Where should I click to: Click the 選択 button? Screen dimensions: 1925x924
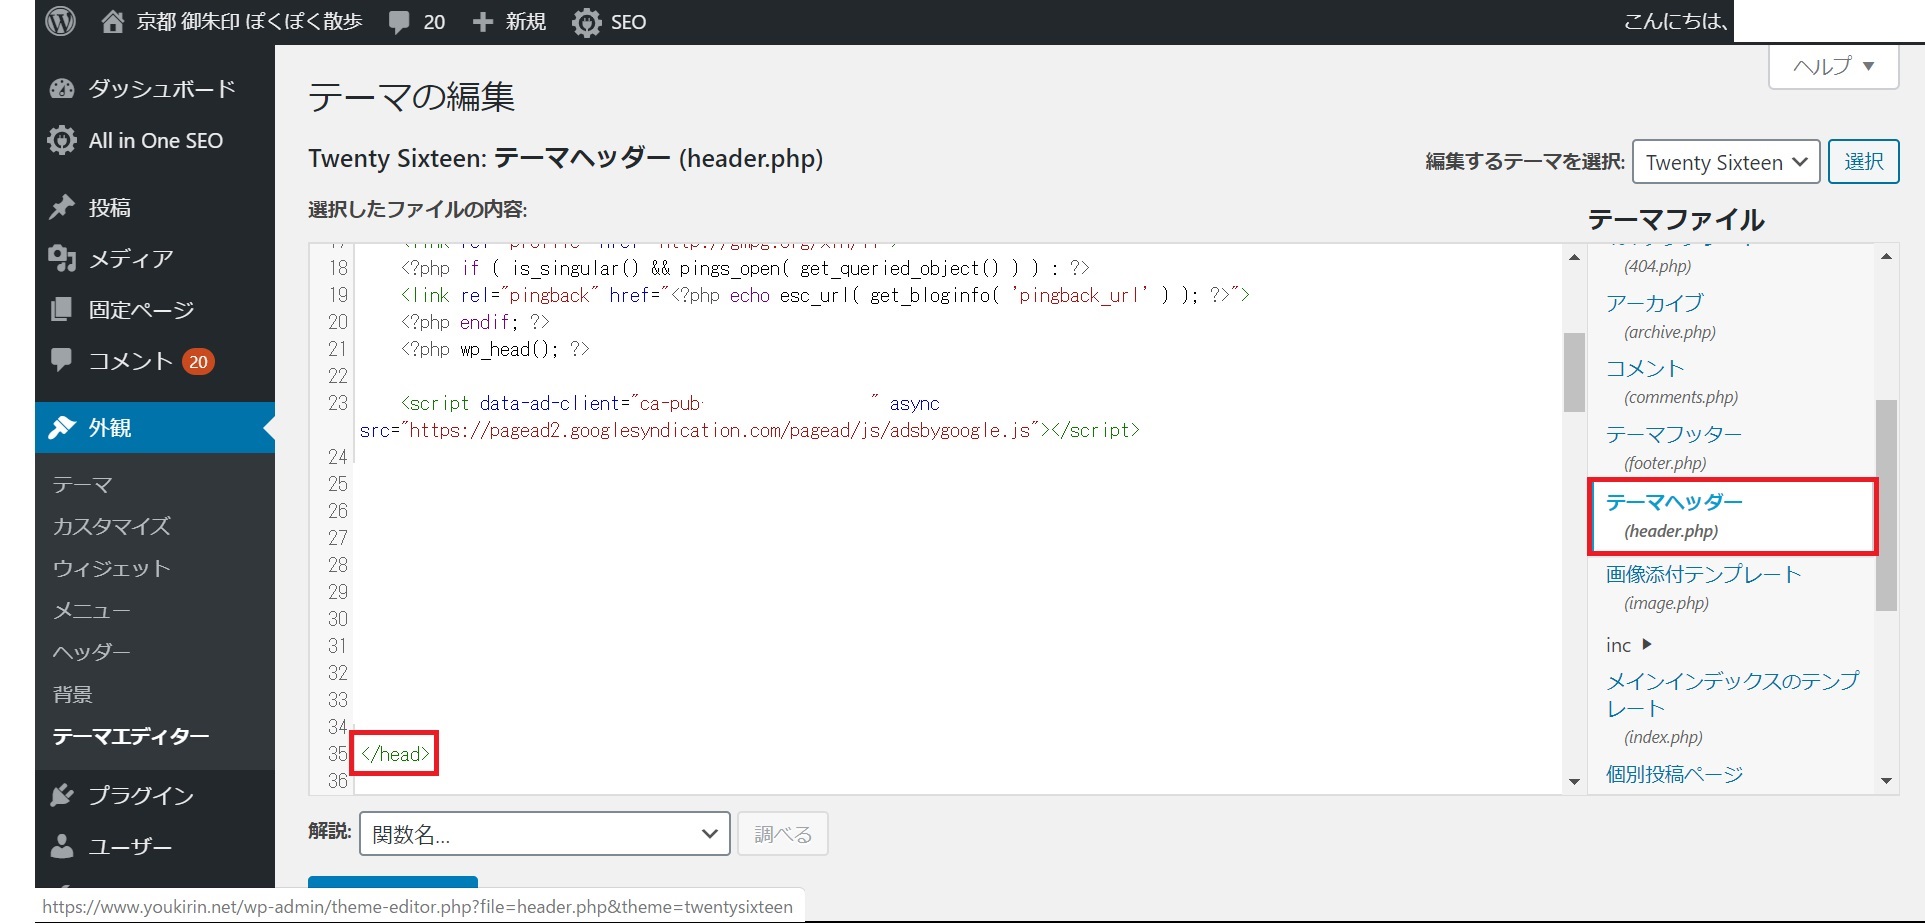click(1863, 162)
